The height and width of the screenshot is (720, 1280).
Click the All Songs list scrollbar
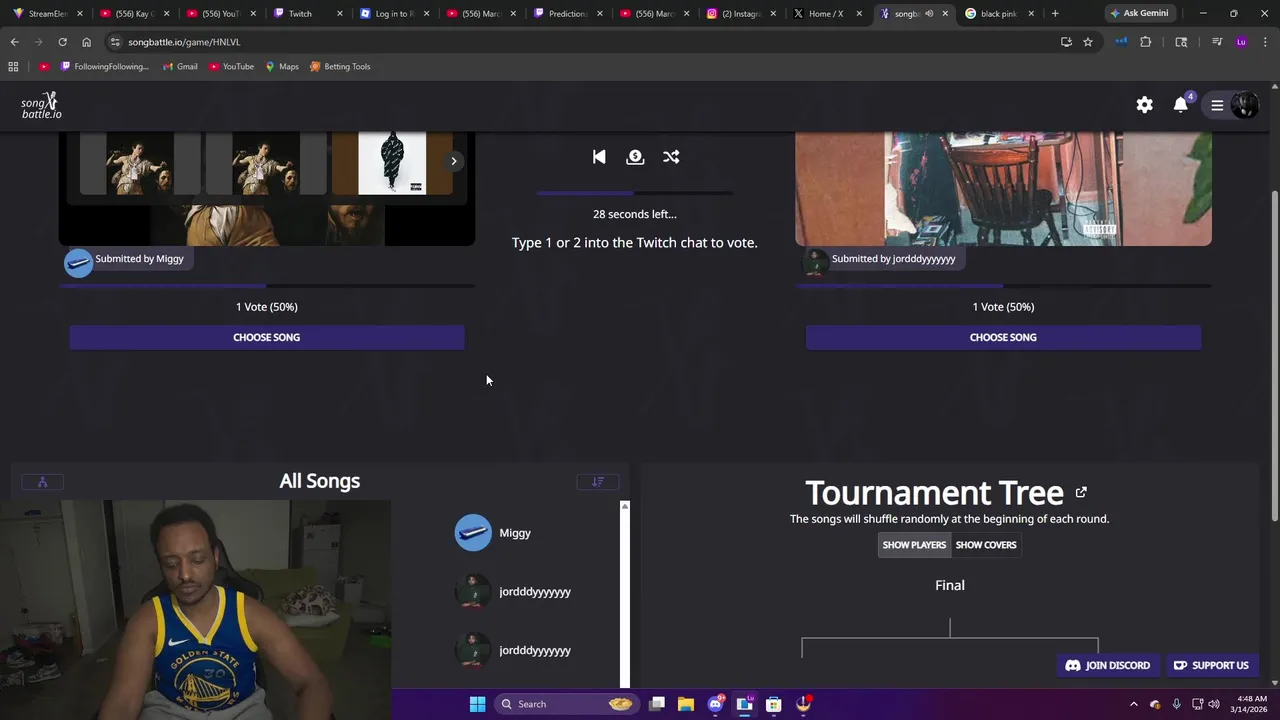coord(625,595)
